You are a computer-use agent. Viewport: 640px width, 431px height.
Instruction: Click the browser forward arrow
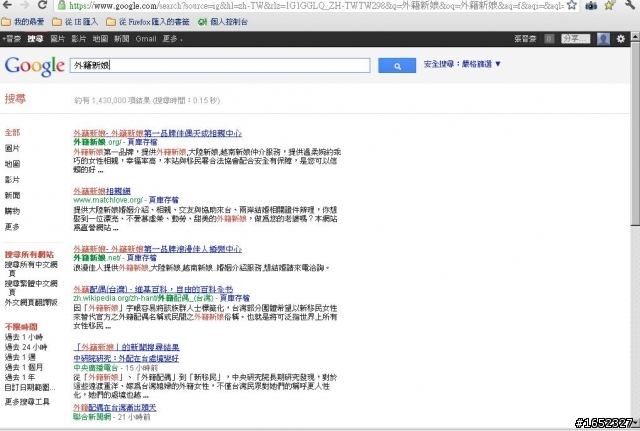24,5
